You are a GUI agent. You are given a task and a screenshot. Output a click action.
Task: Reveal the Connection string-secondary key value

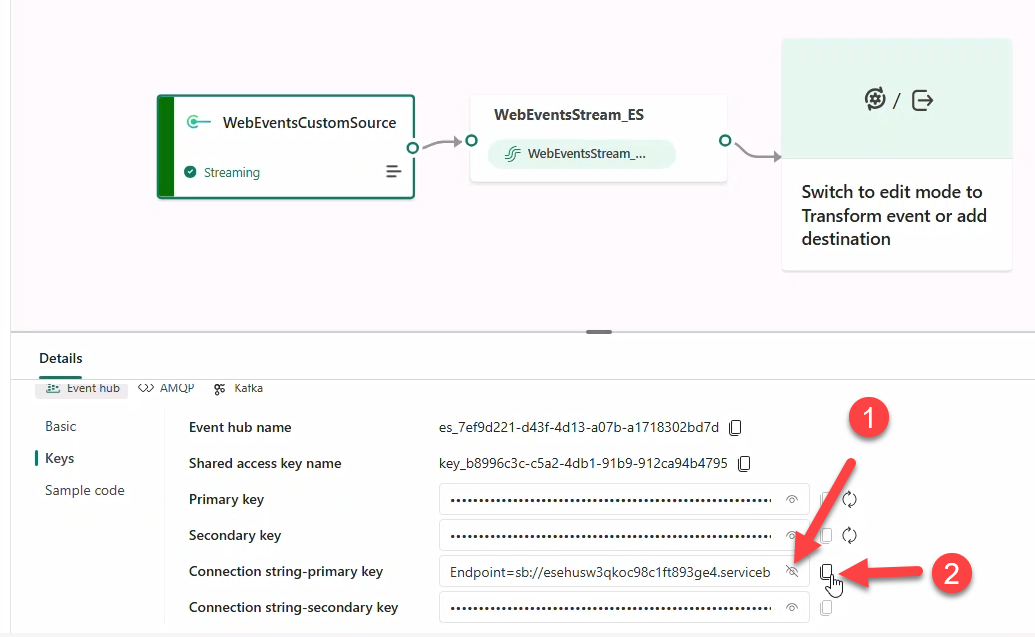(791, 607)
